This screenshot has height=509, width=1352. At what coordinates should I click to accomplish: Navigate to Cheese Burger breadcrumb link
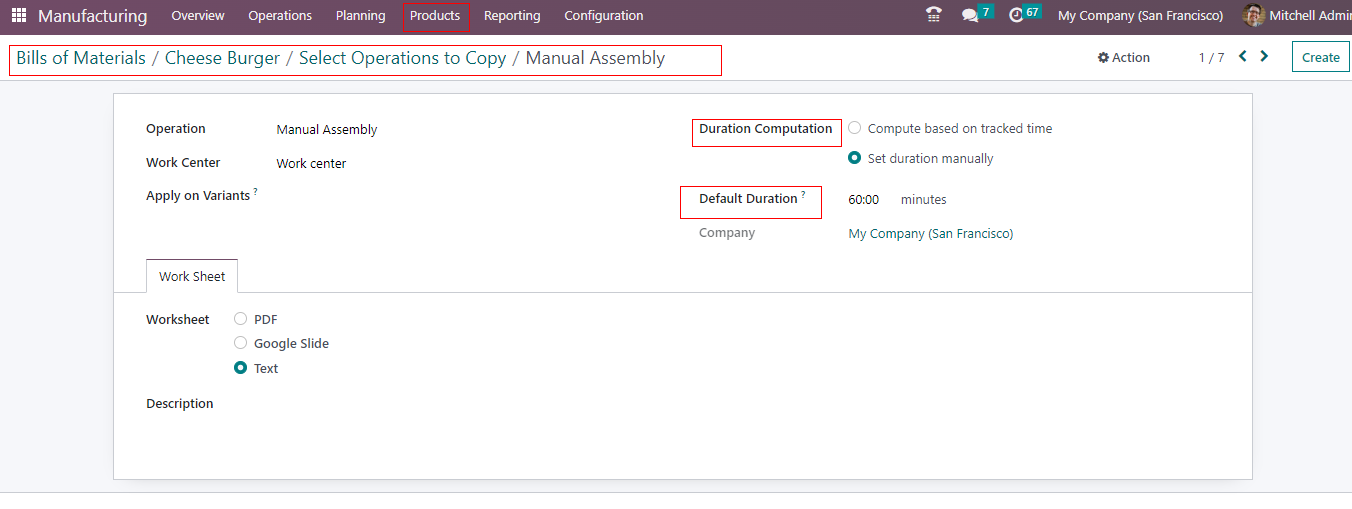tap(222, 58)
